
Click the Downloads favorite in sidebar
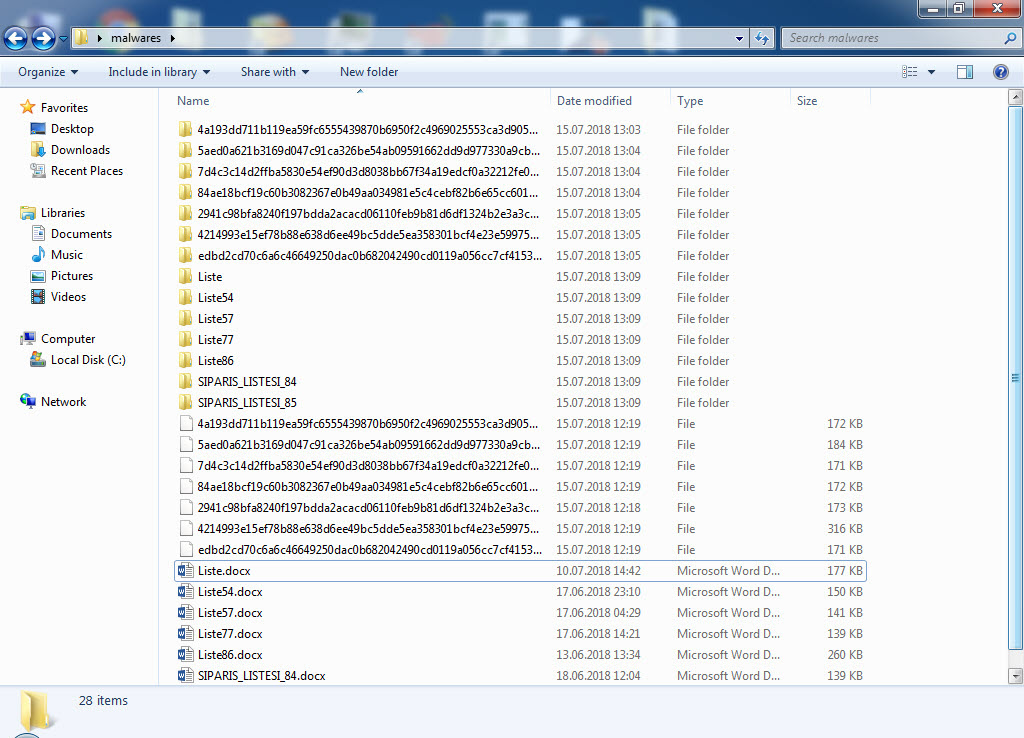(x=80, y=150)
